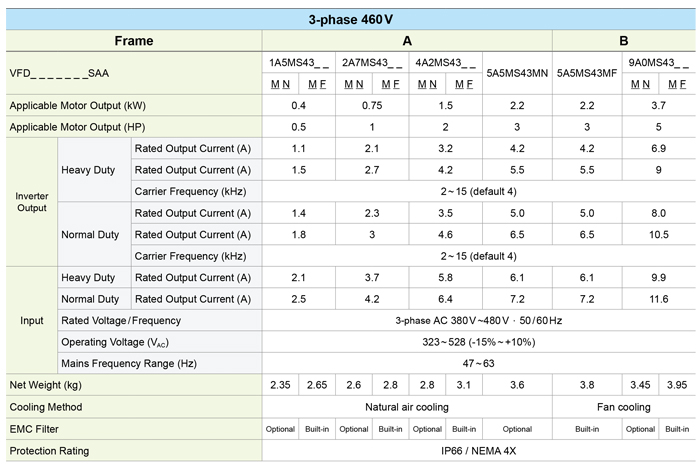
Task: Select model 5A5MS43MF cell
Action: click(587, 73)
